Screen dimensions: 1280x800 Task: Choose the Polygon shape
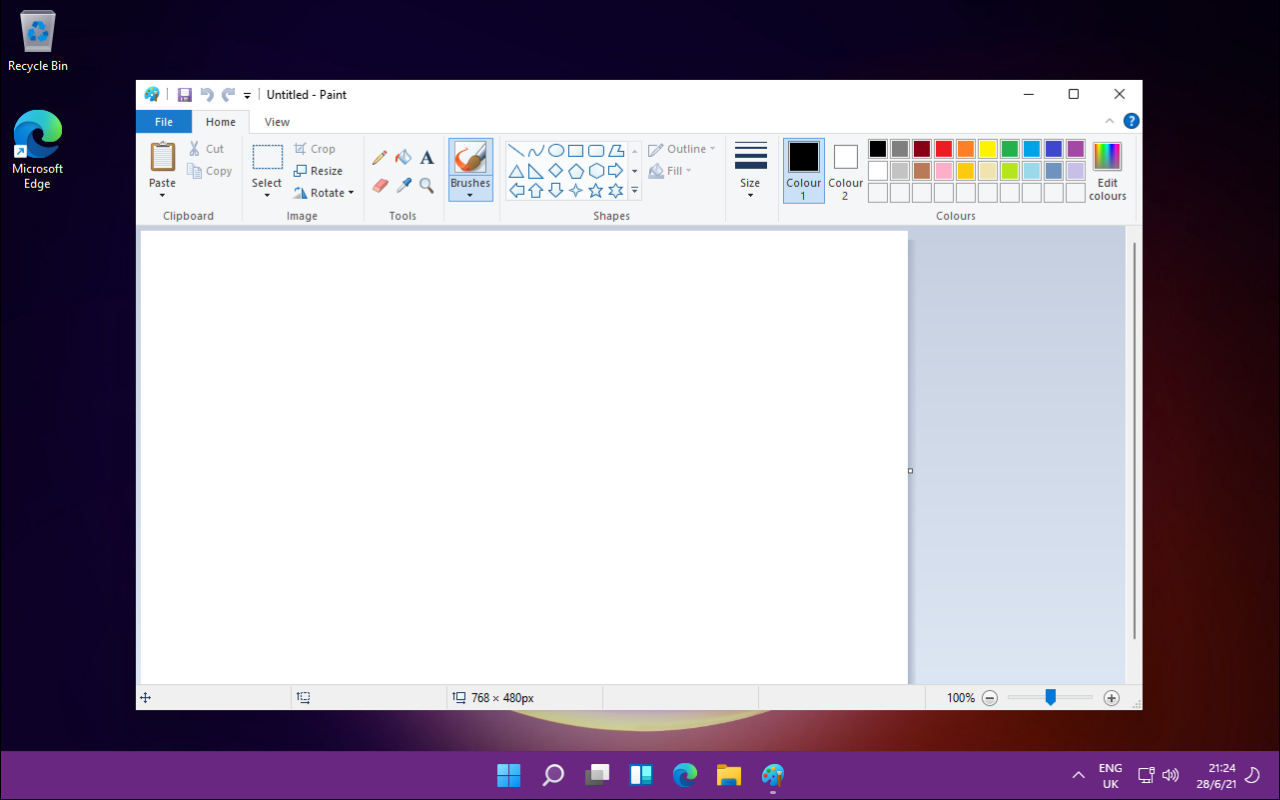pyautogui.click(x=616, y=151)
